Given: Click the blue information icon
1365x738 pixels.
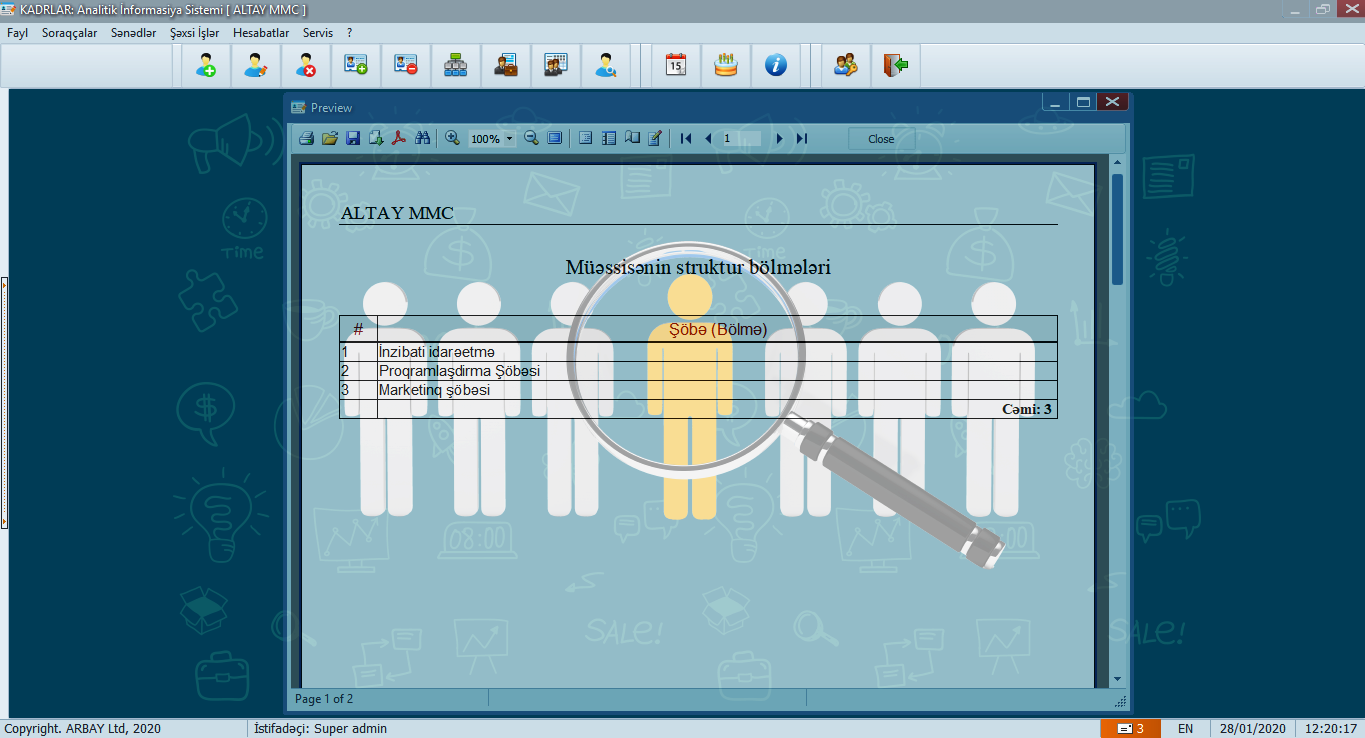Looking at the screenshot, I should click(x=776, y=66).
